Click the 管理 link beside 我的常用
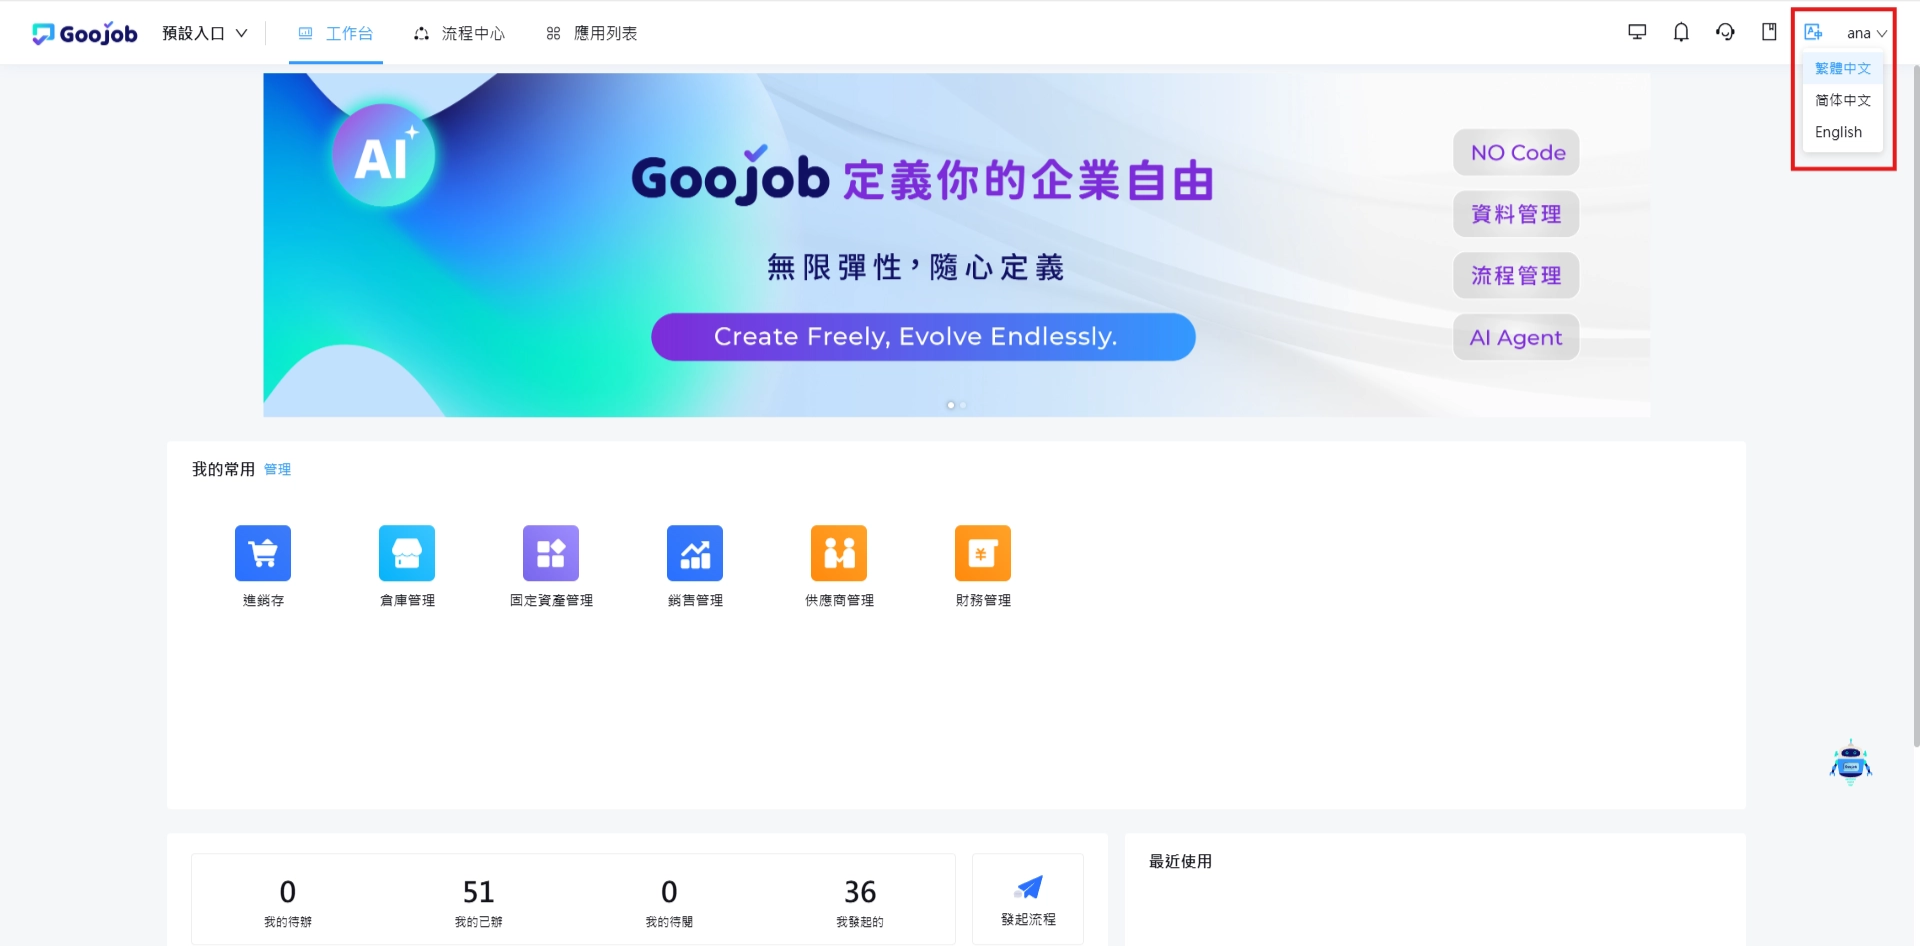The width and height of the screenshot is (1920, 946). 277,469
